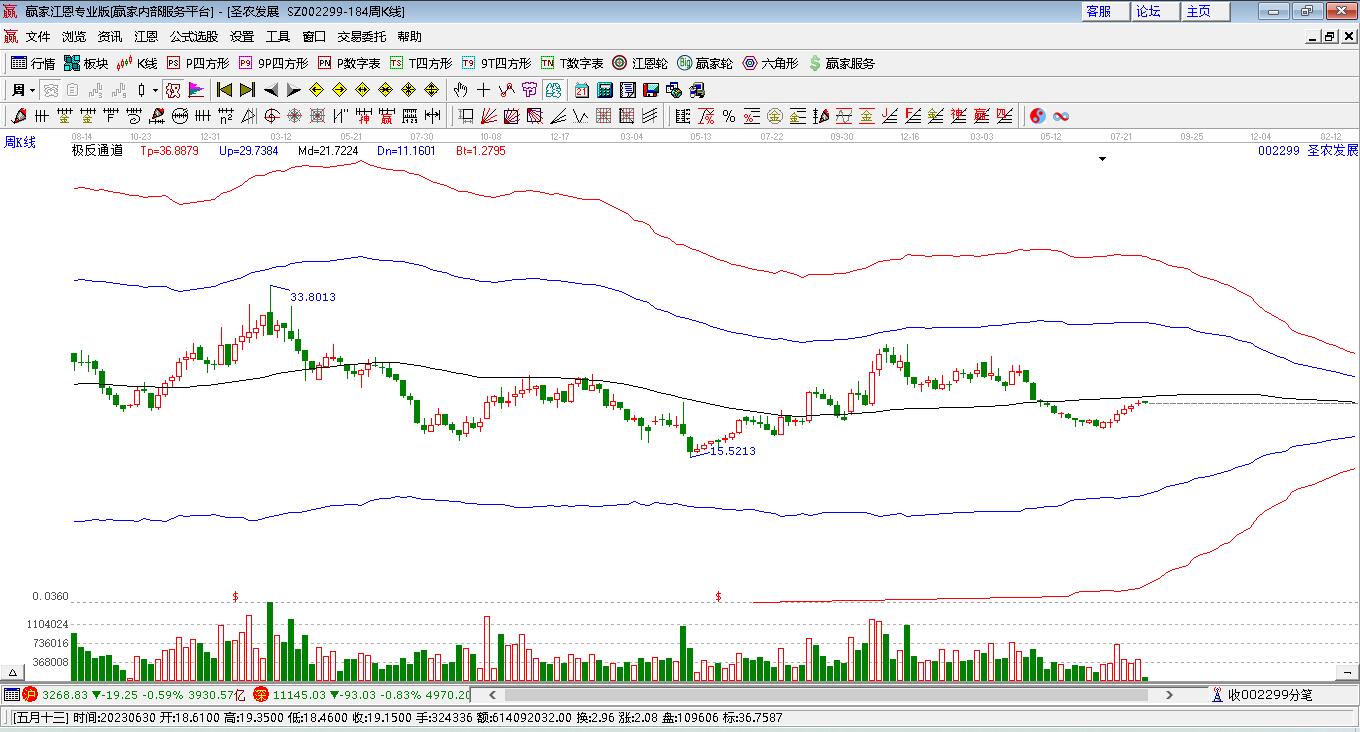Click the bottom scrollbar left arrow
This screenshot has height=732, width=1360.
click(491, 694)
